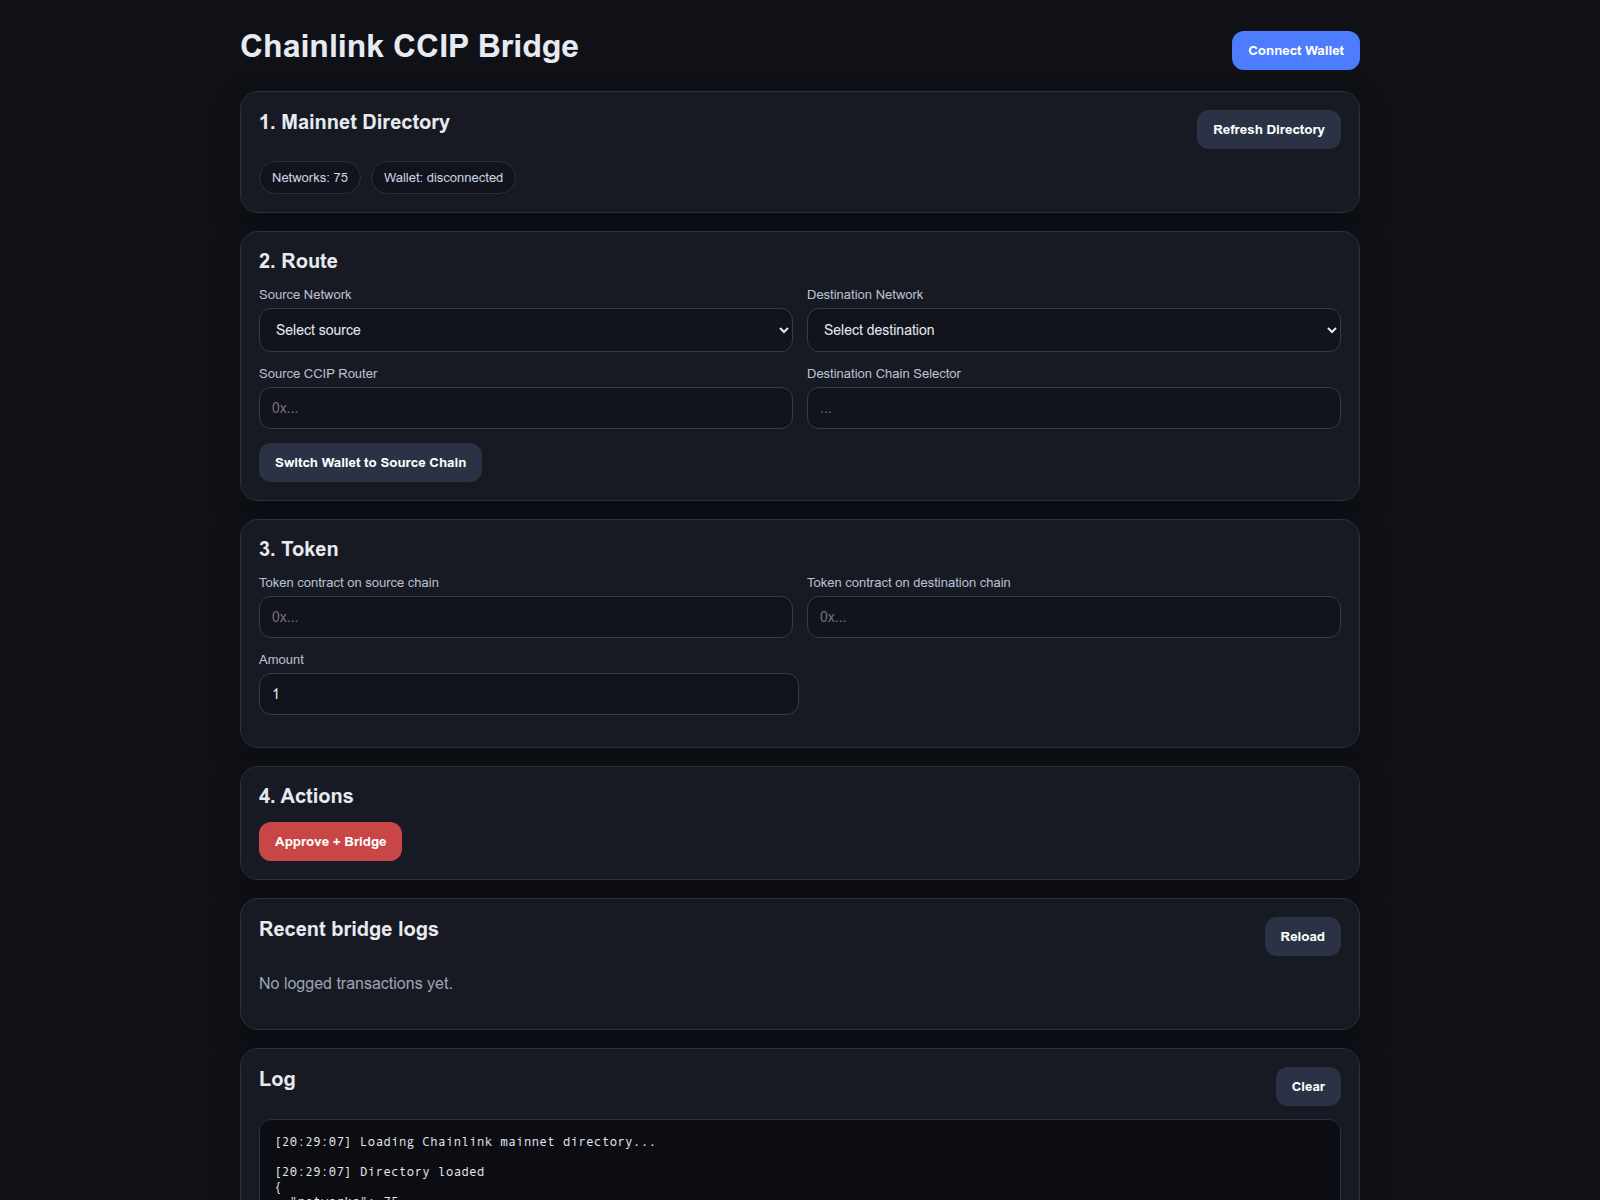Click the Chainlink CCIP Bridge title
The width and height of the screenshot is (1600, 1200).
click(409, 46)
